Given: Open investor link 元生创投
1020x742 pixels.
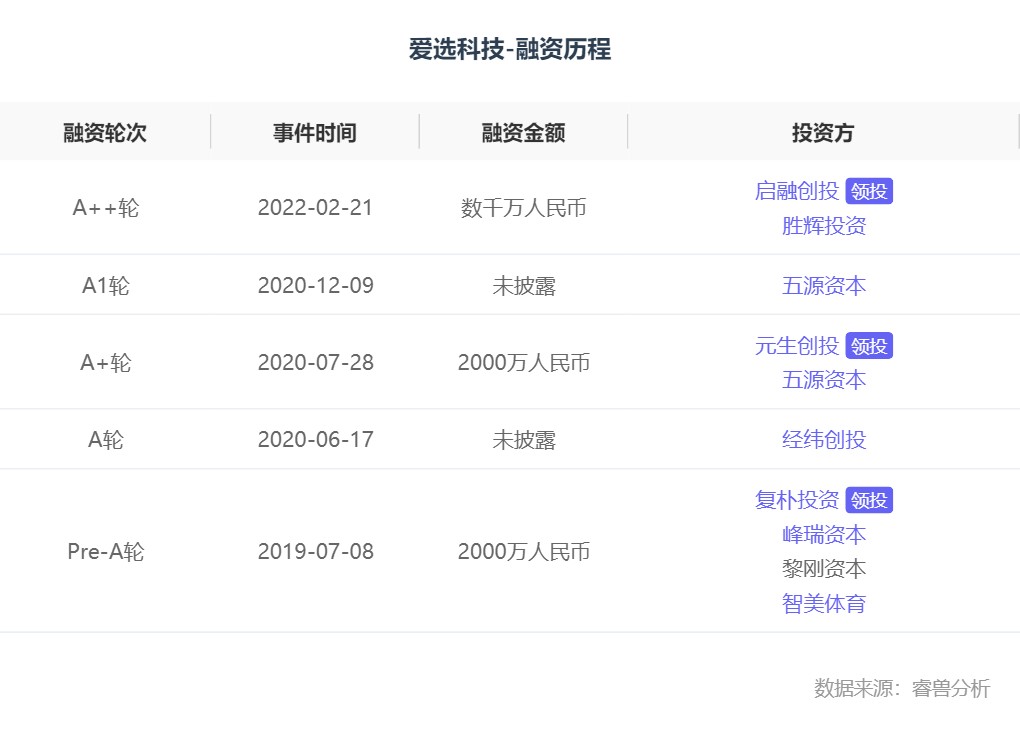Looking at the screenshot, I should point(796,345).
